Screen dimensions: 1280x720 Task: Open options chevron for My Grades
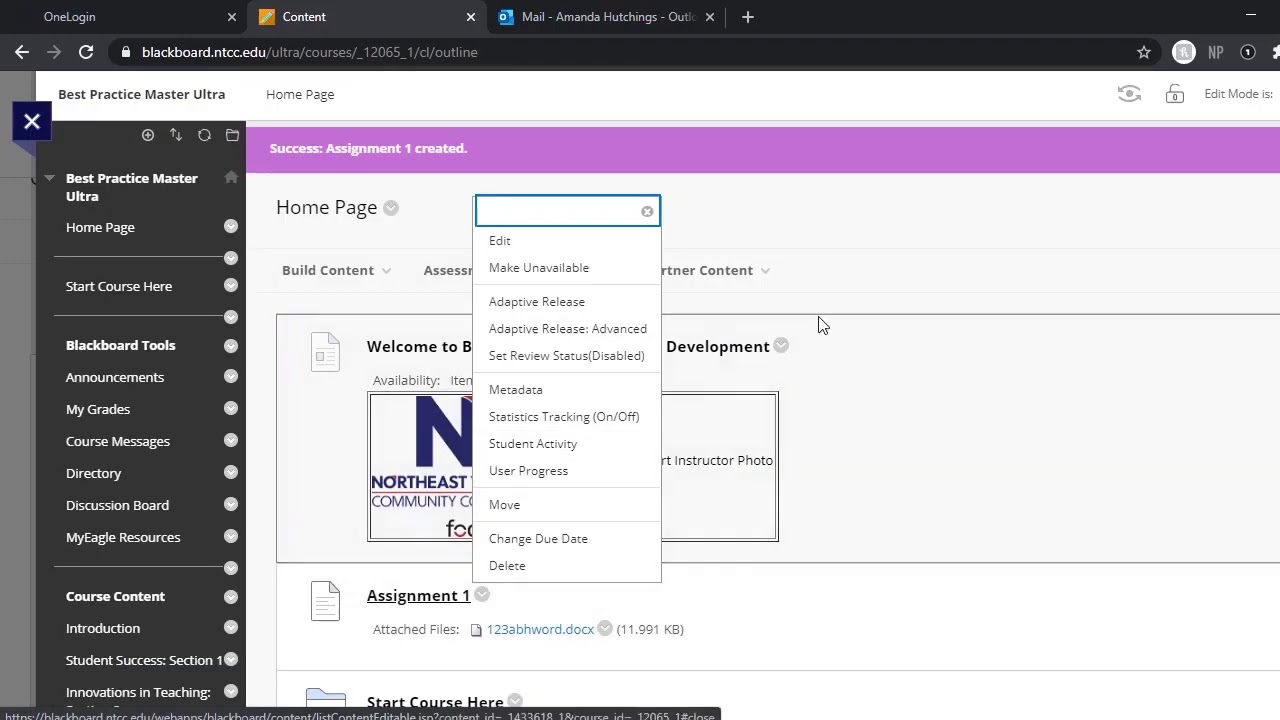pyautogui.click(x=231, y=409)
